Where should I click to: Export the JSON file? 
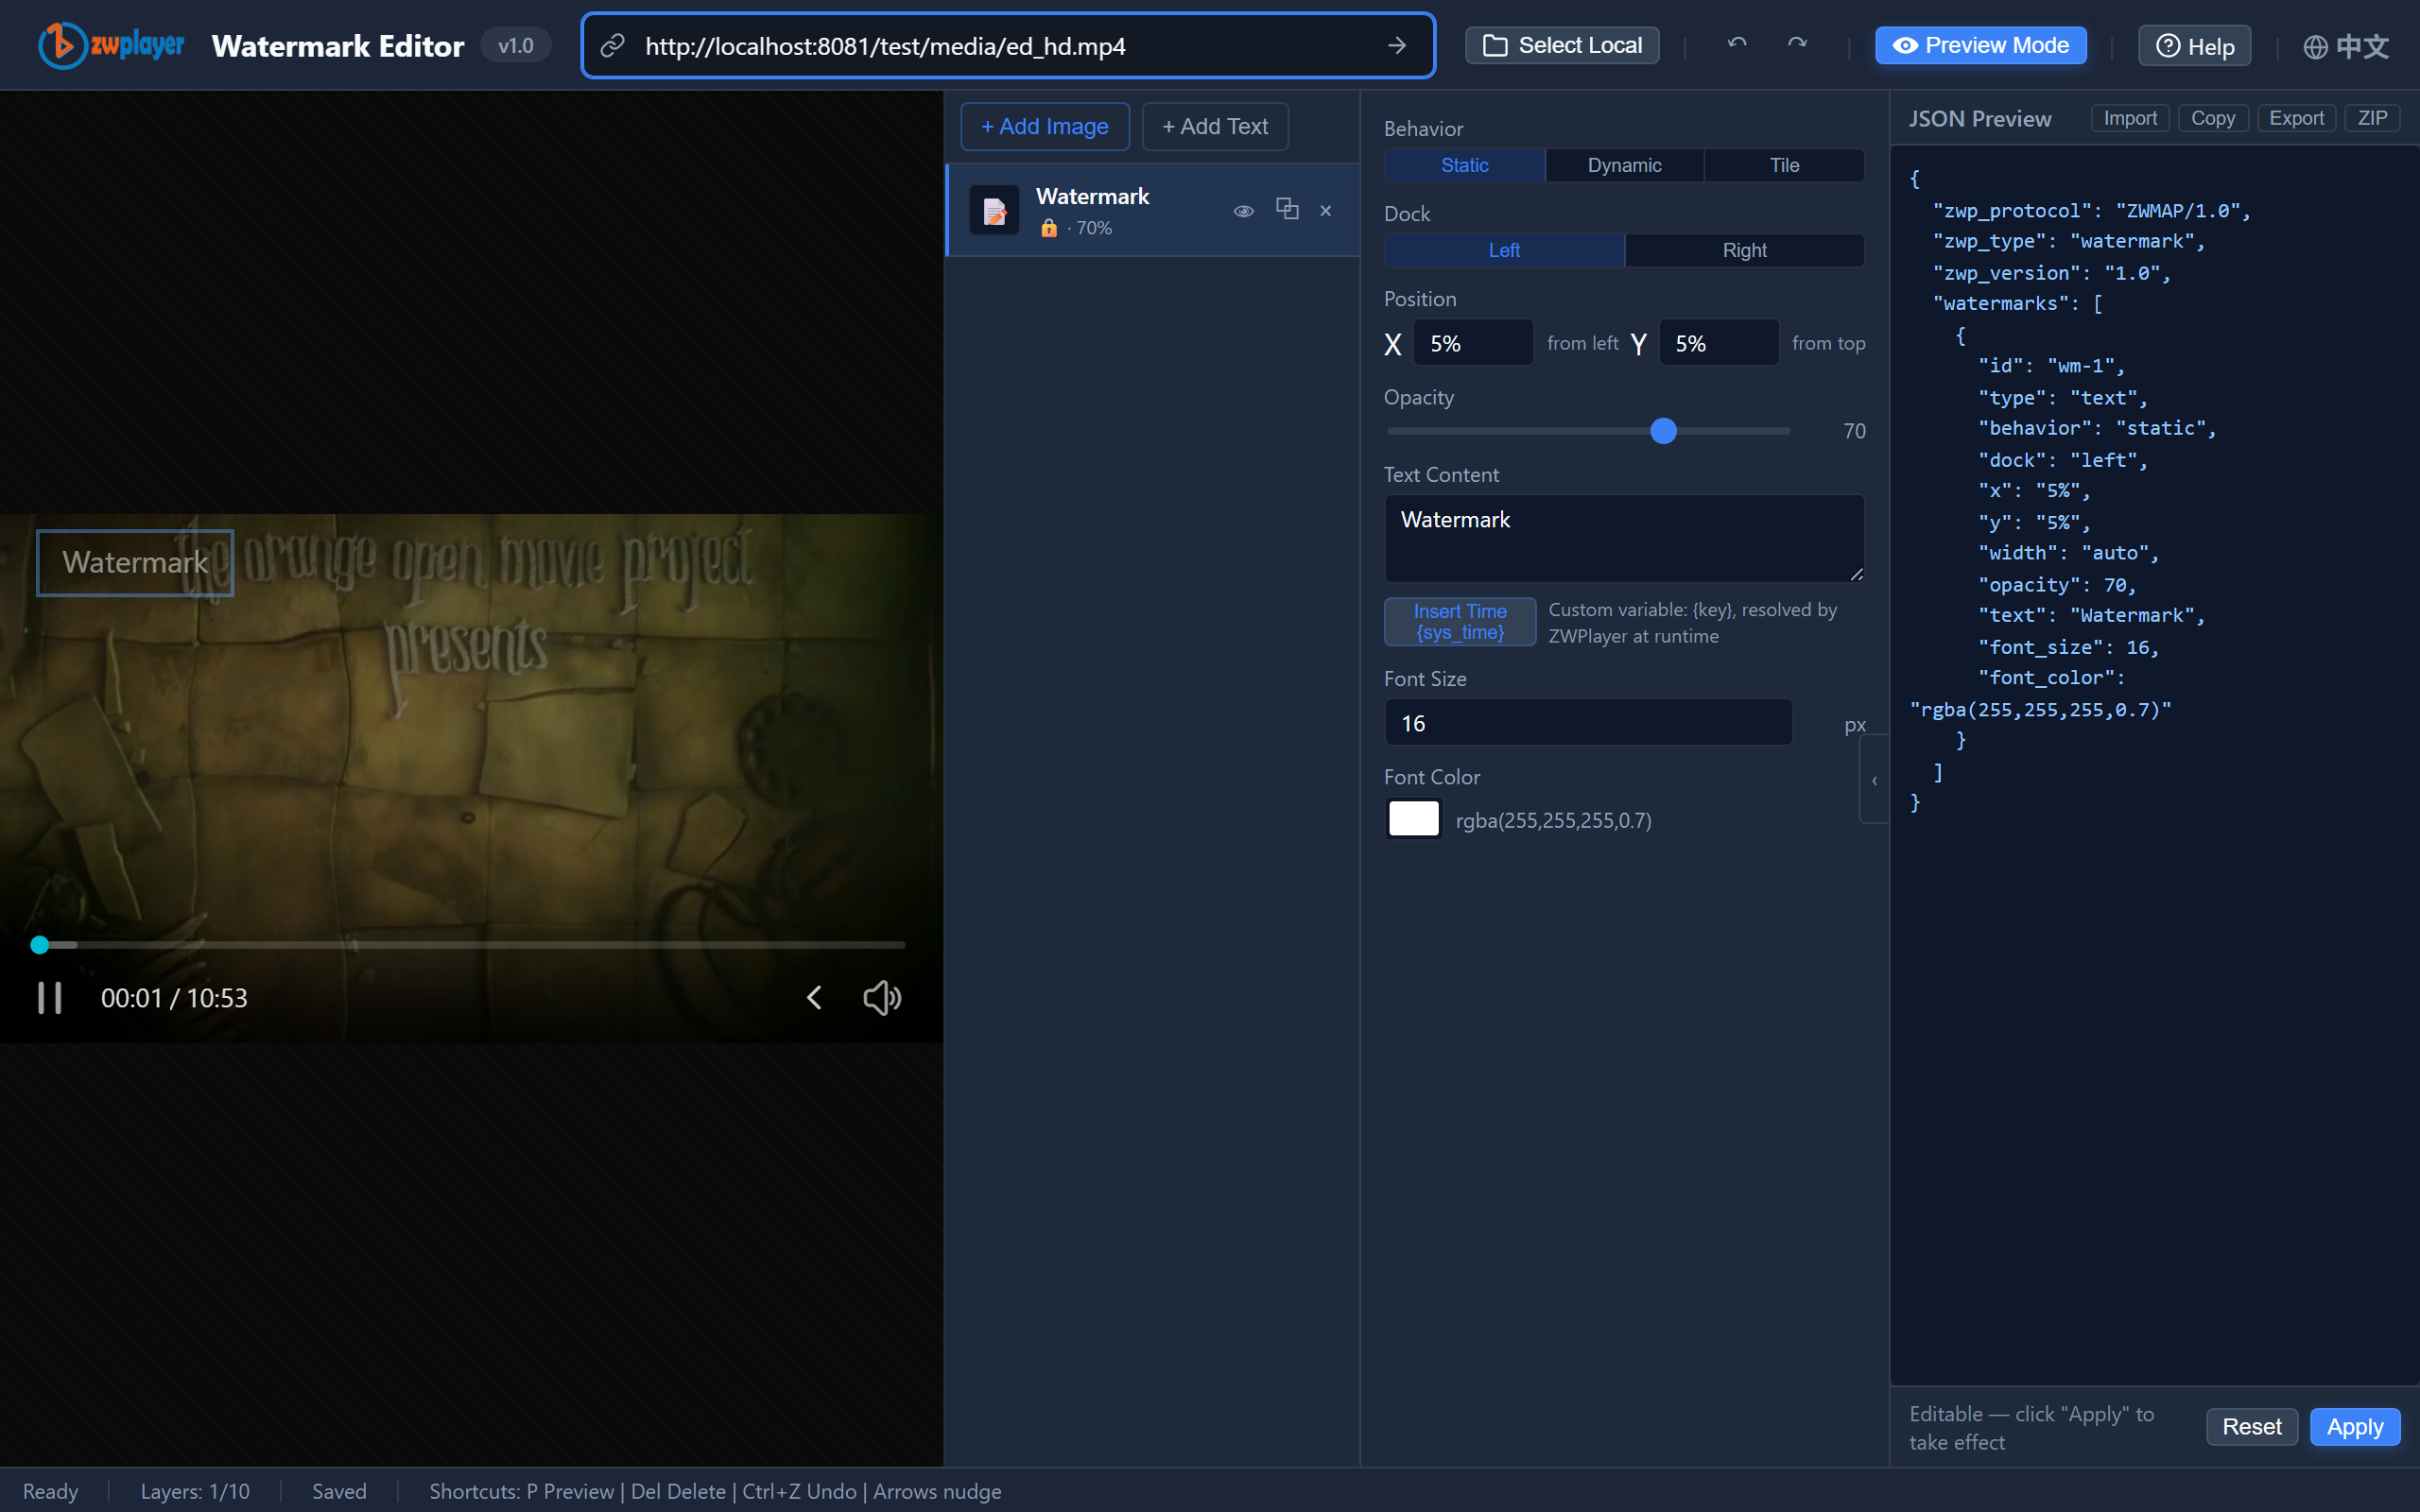2296,118
